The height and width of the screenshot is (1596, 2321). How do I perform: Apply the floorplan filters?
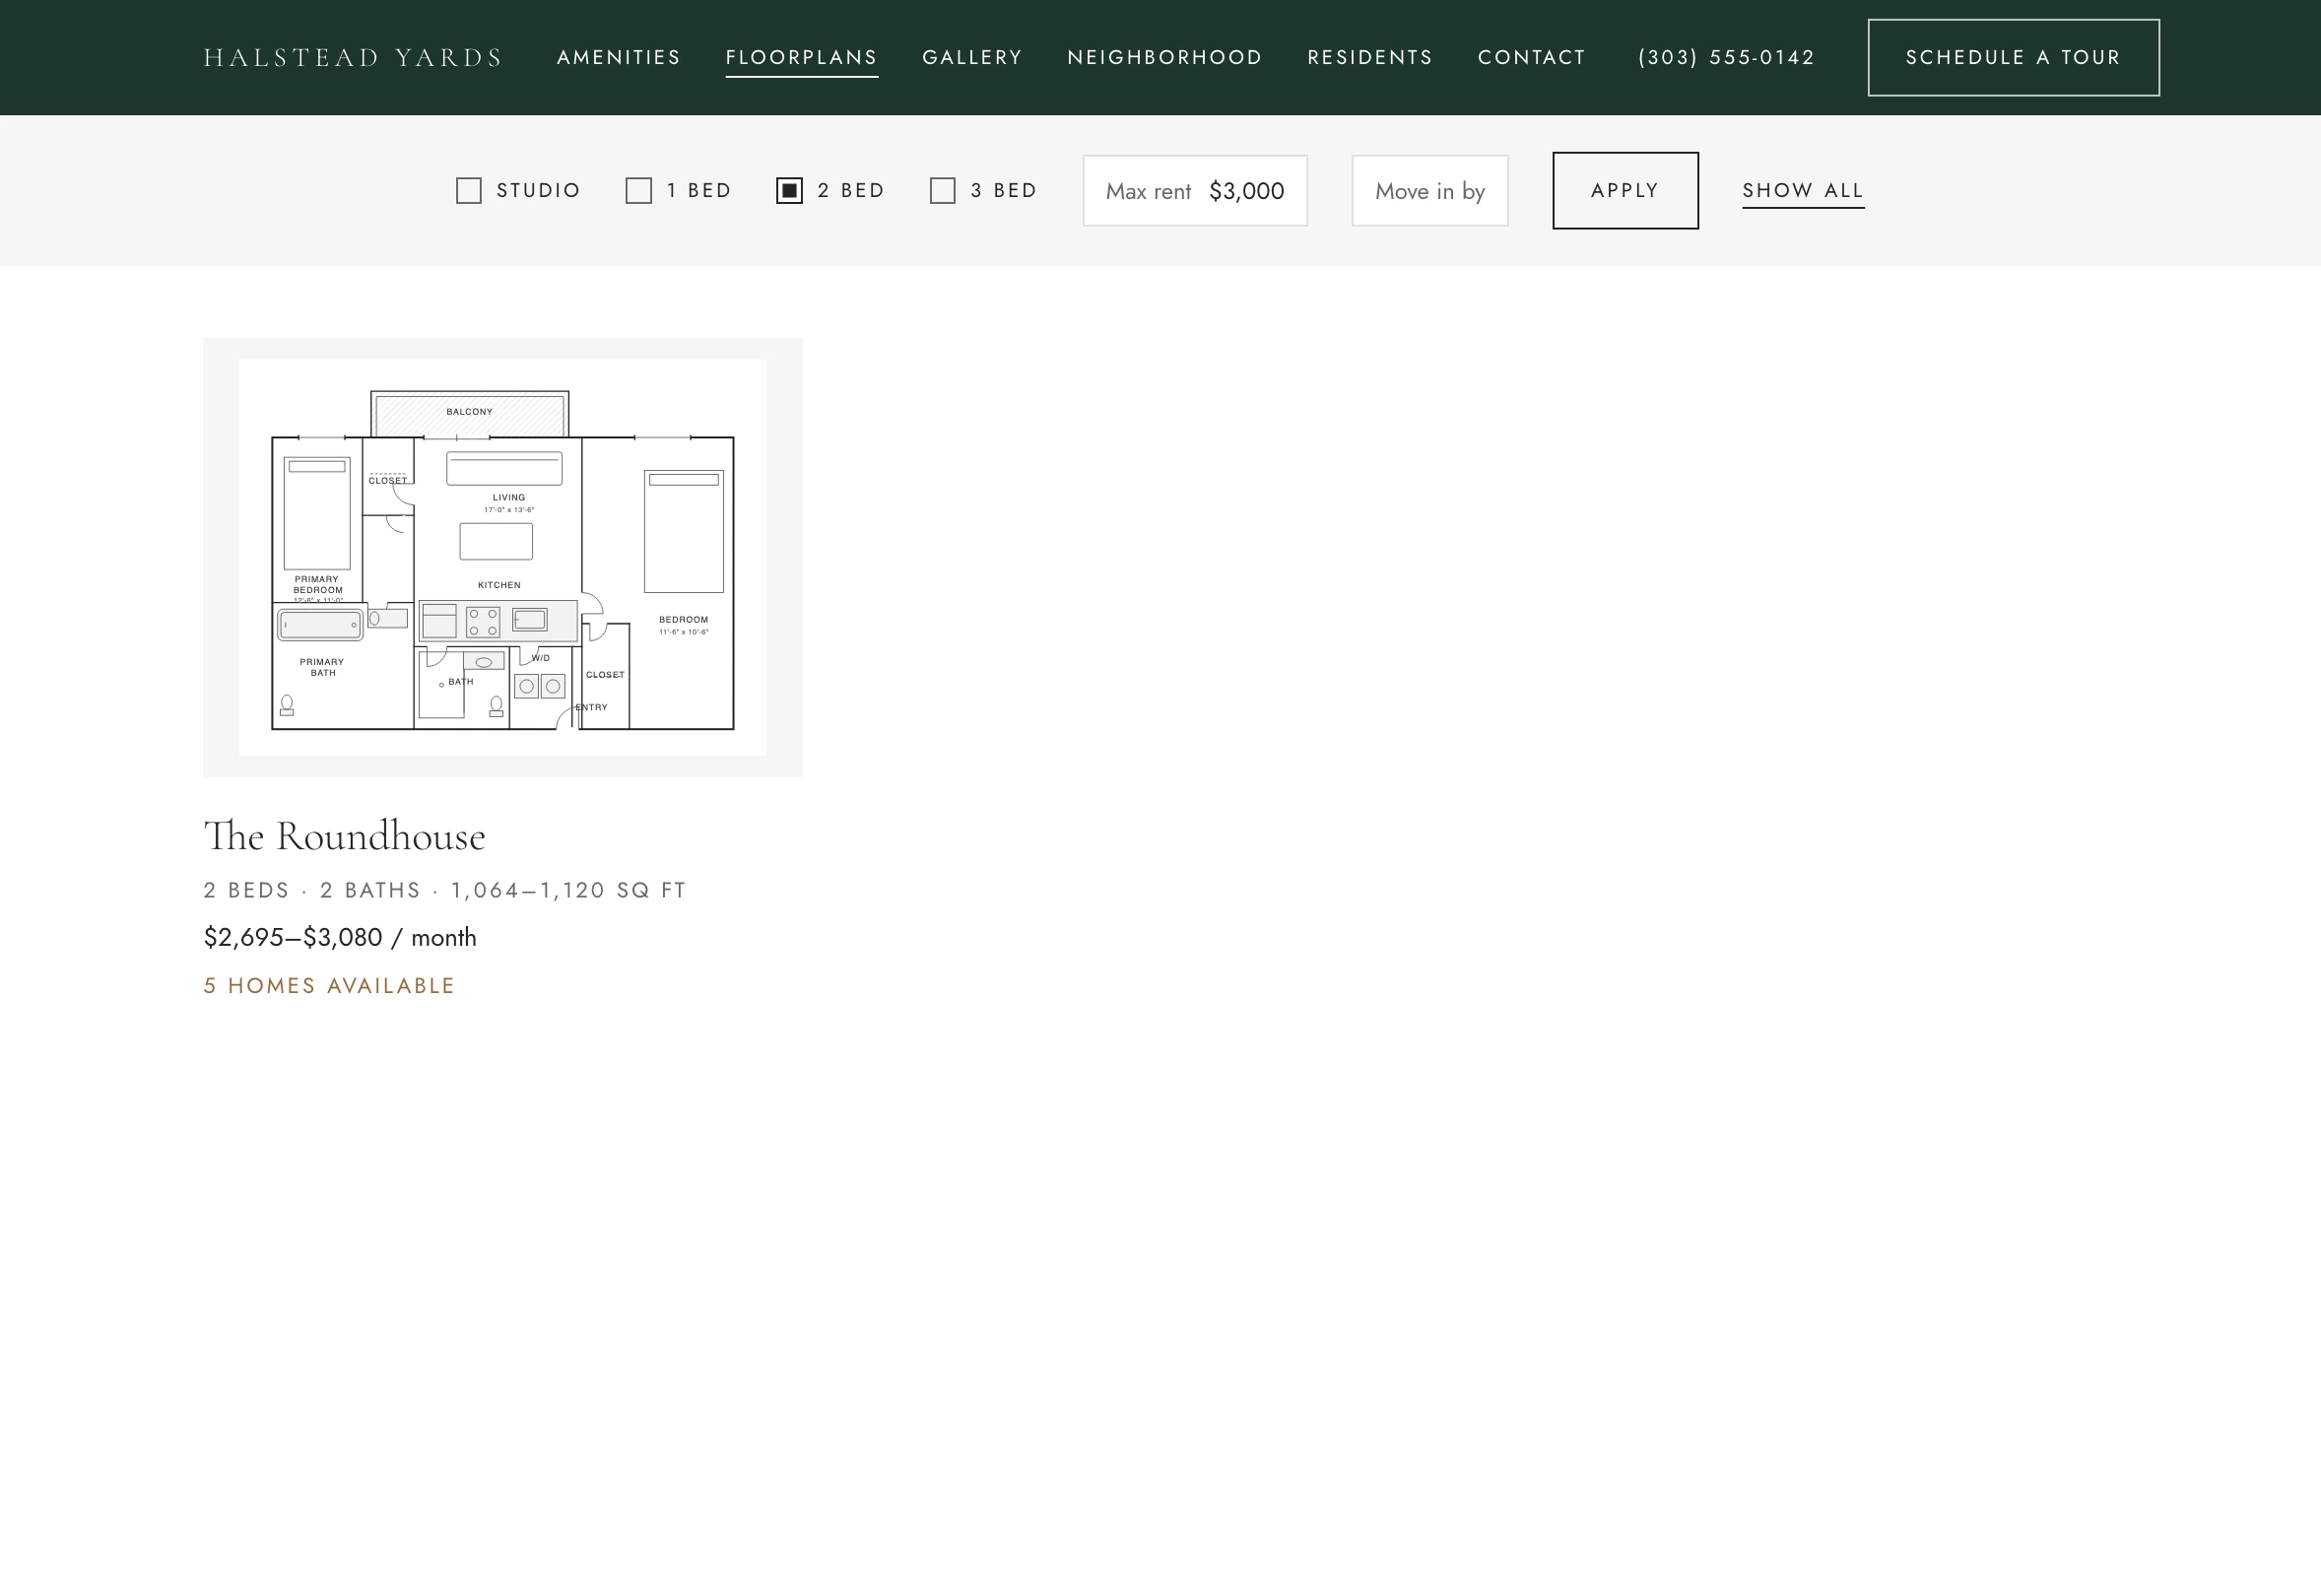coord(1625,190)
